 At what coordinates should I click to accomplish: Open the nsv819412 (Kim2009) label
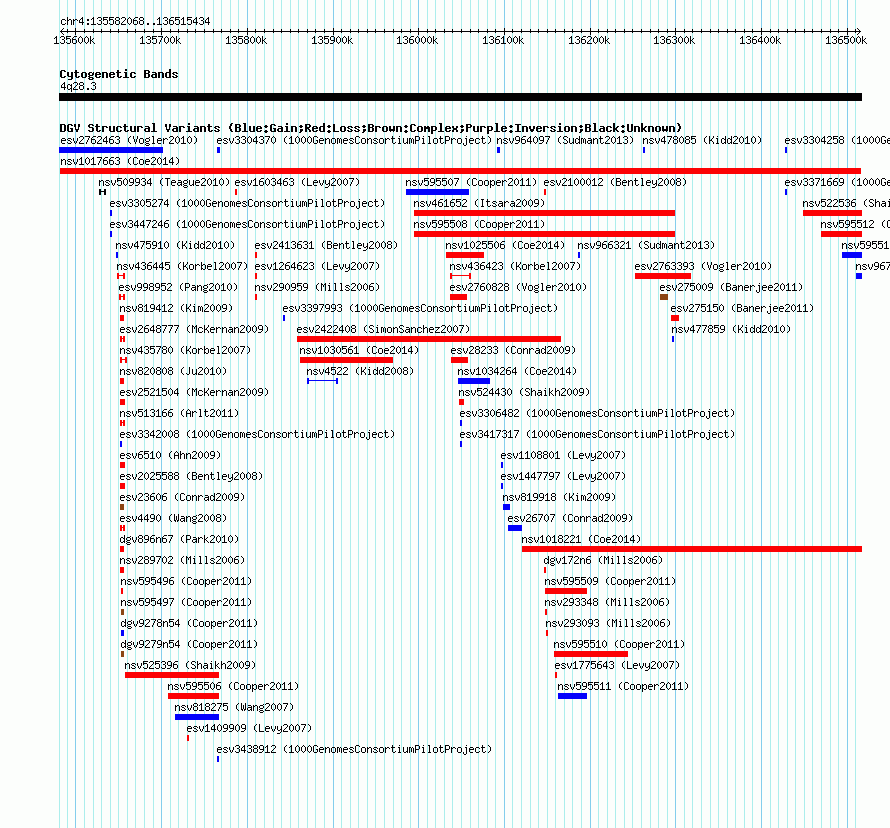point(176,308)
